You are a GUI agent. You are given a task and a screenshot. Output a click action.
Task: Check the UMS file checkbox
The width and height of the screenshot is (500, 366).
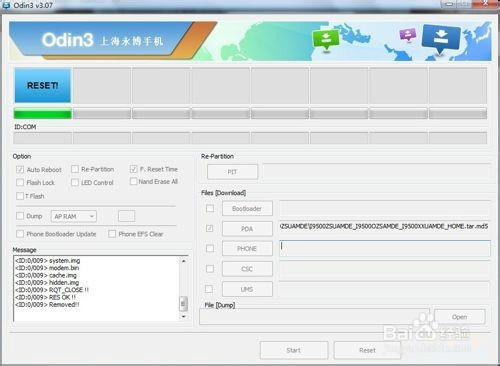pos(209,289)
